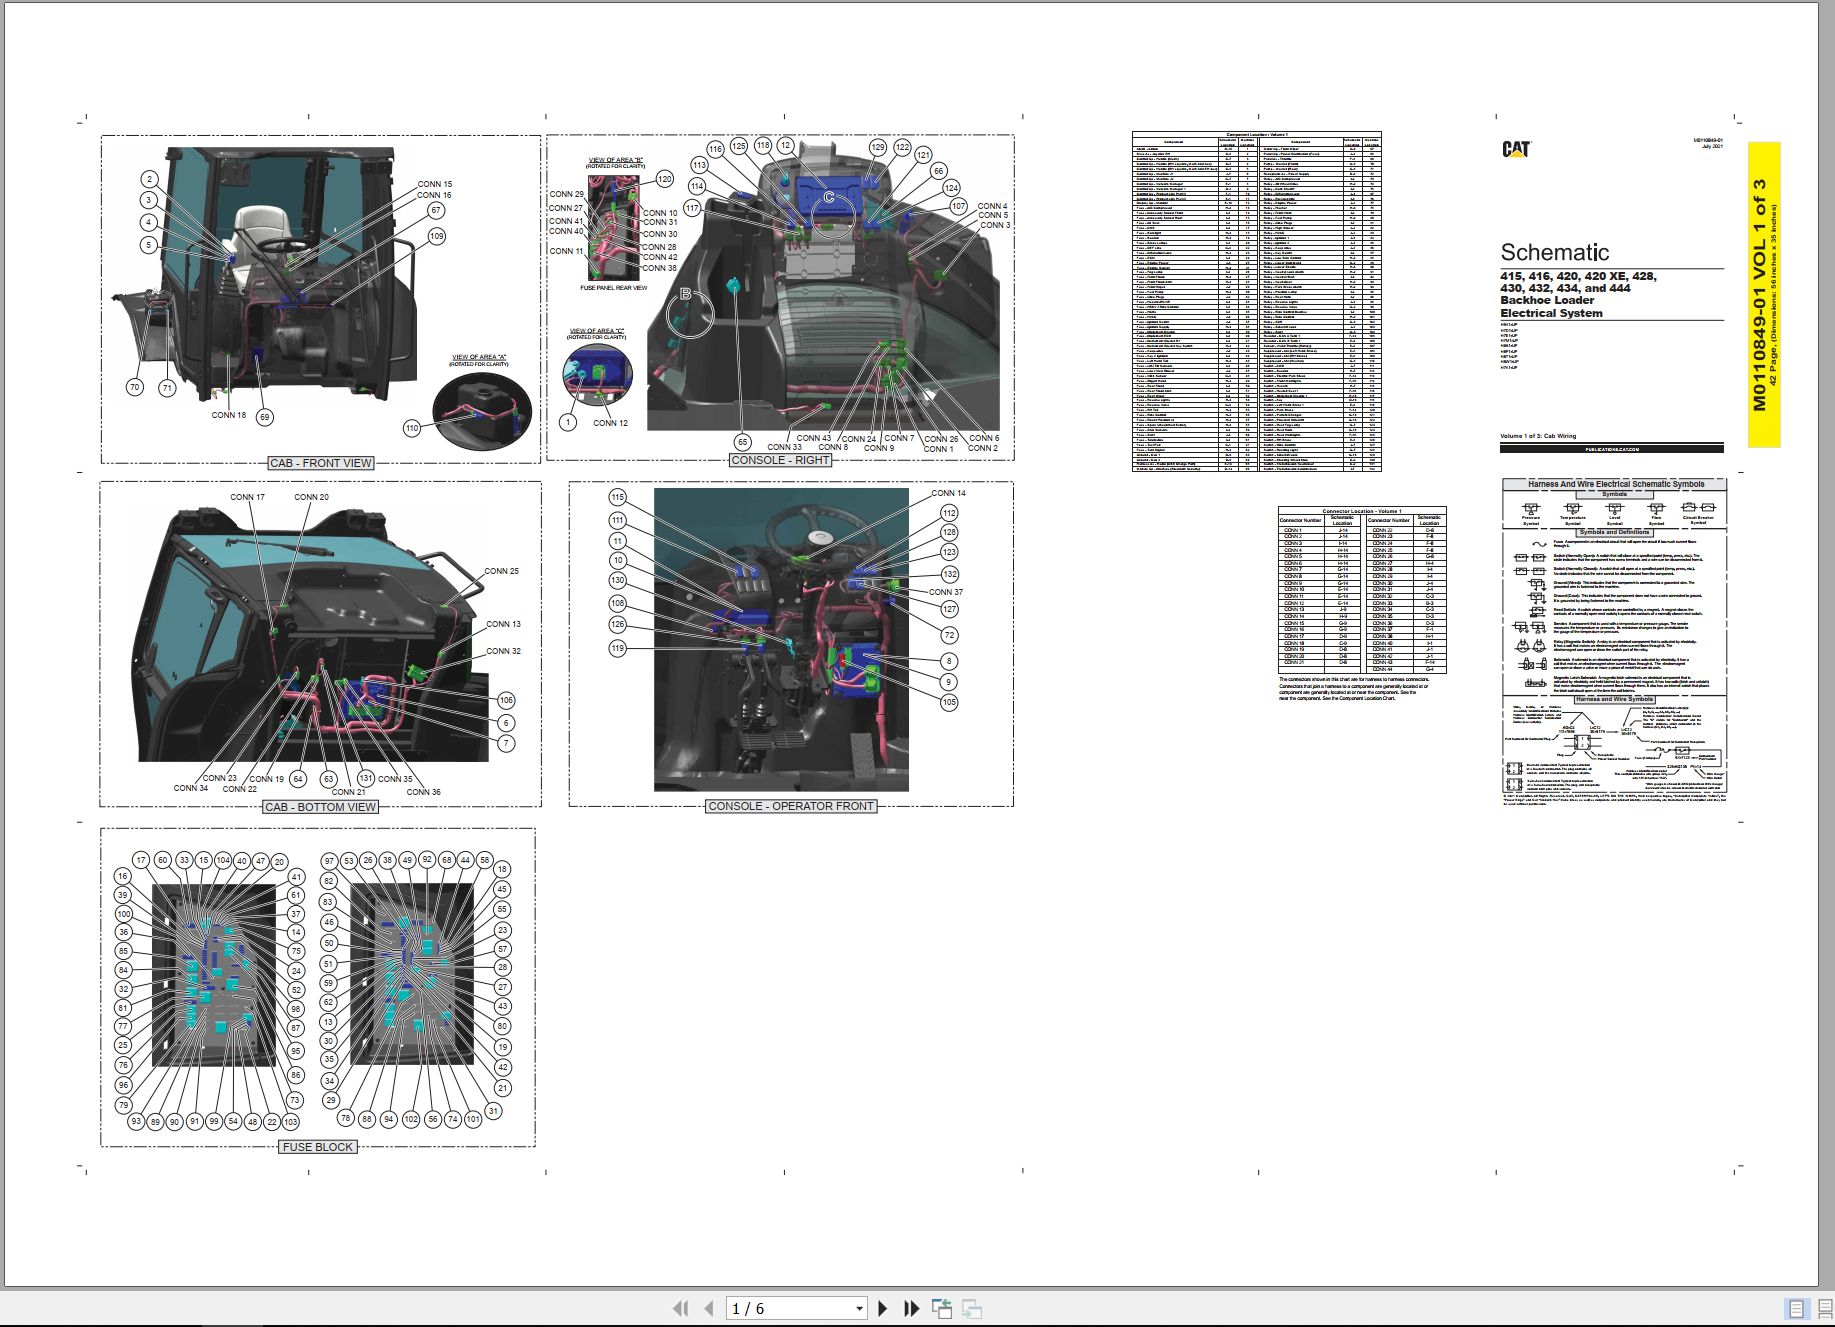Go to the previous page
Screen dimensions: 1835x1327
coord(709,1308)
